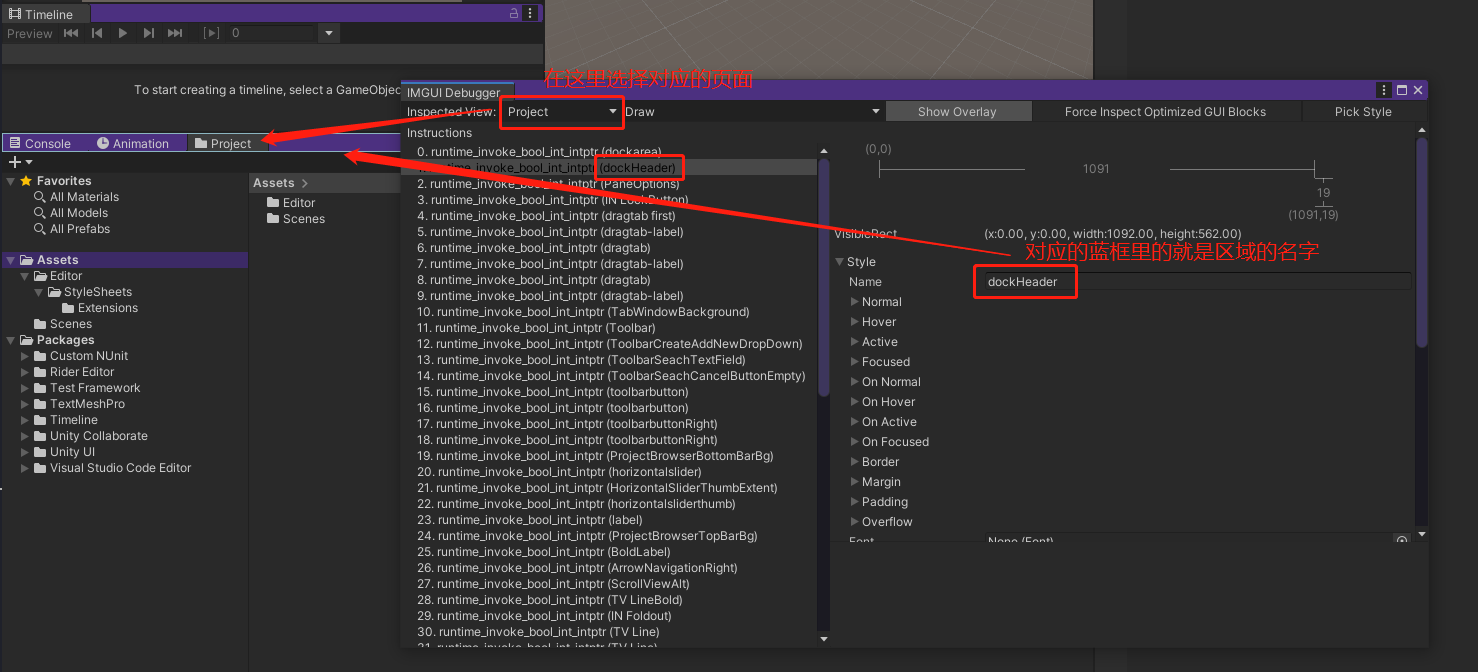
Task: Switch to the Console tab
Action: pyautogui.click(x=39, y=144)
